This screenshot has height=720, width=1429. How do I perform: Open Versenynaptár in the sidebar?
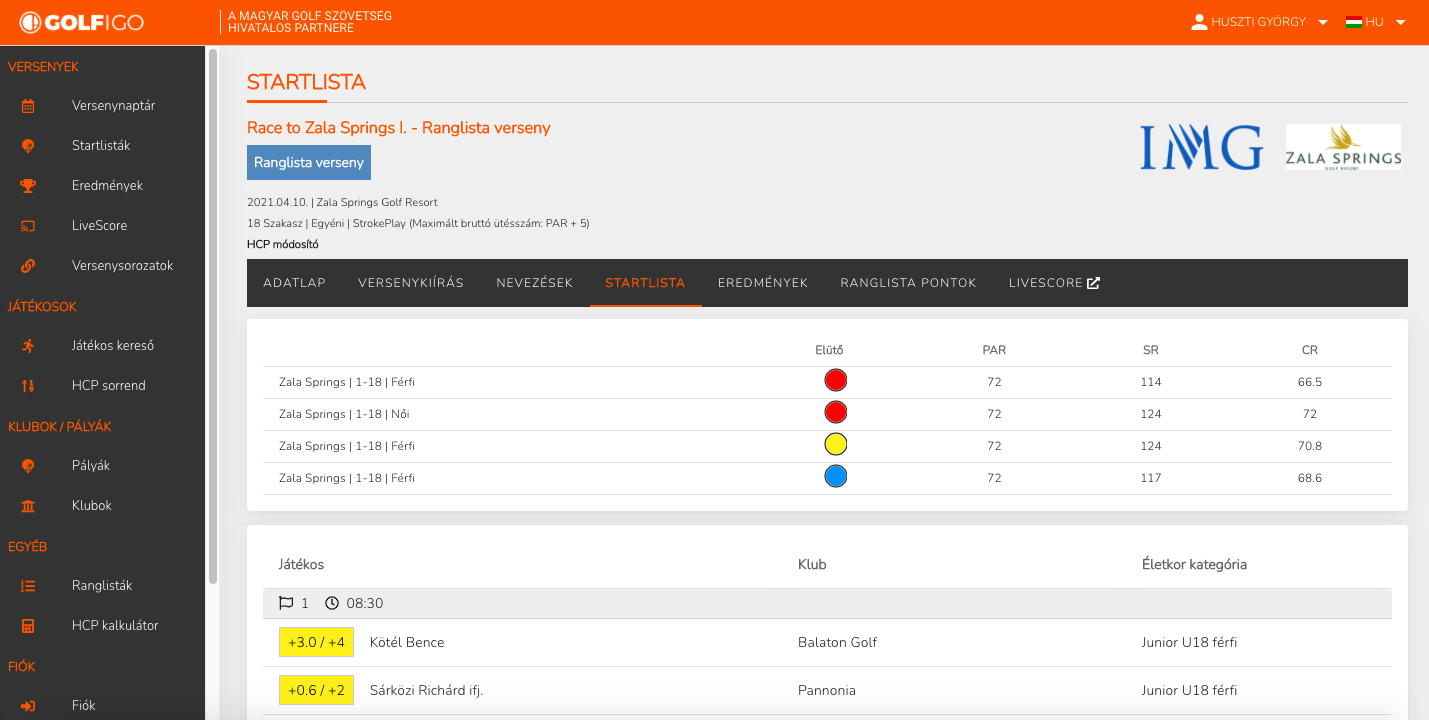pyautogui.click(x=113, y=106)
